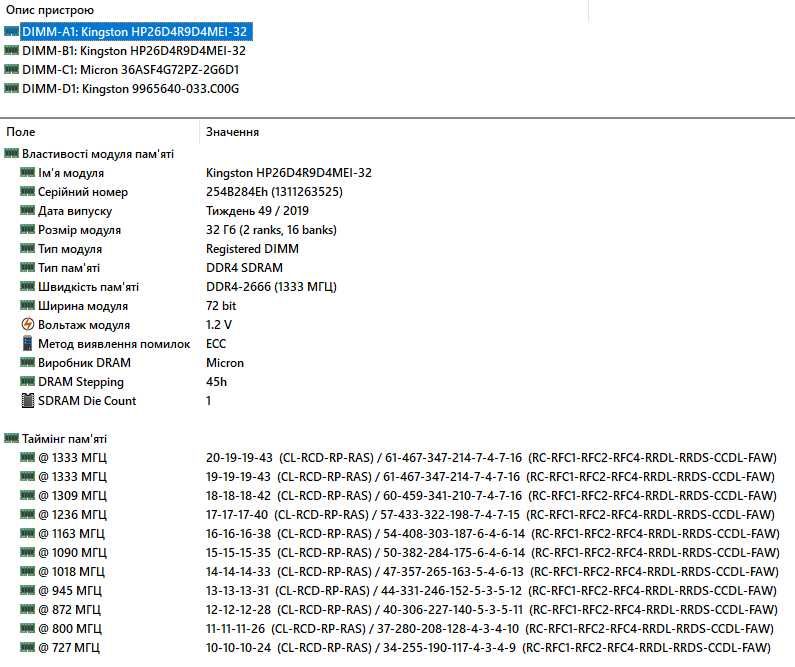The width and height of the screenshot is (795, 667).
Task: Click the icon next to 'Швидкість пам'яті'
Action: [x=27, y=286]
